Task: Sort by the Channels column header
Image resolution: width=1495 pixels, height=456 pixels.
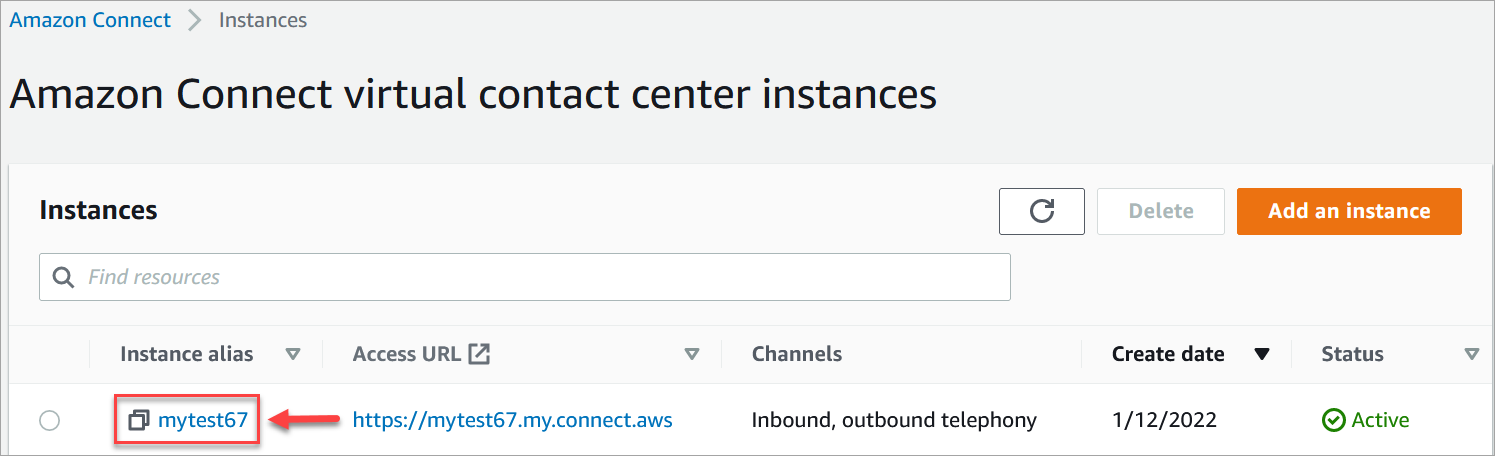Action: [797, 354]
